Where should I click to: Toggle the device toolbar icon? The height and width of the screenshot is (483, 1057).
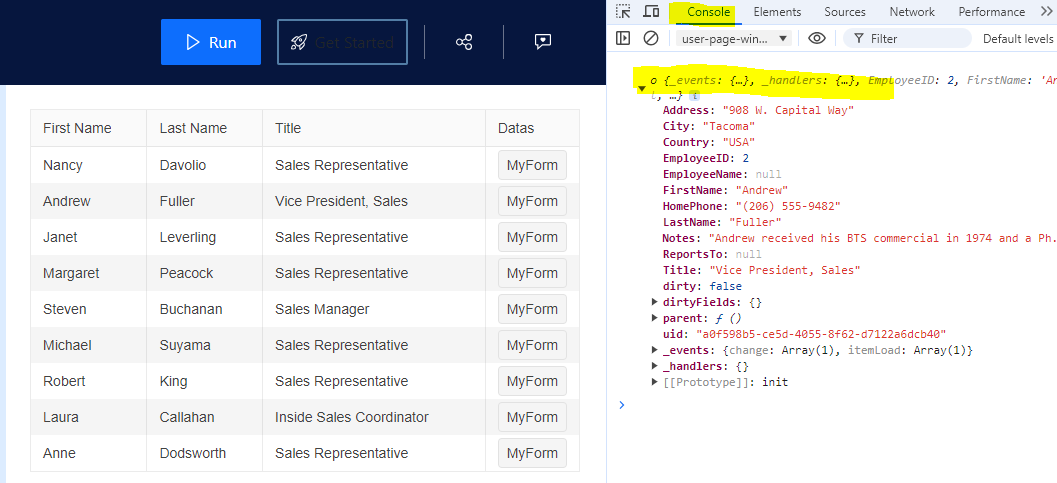click(651, 12)
